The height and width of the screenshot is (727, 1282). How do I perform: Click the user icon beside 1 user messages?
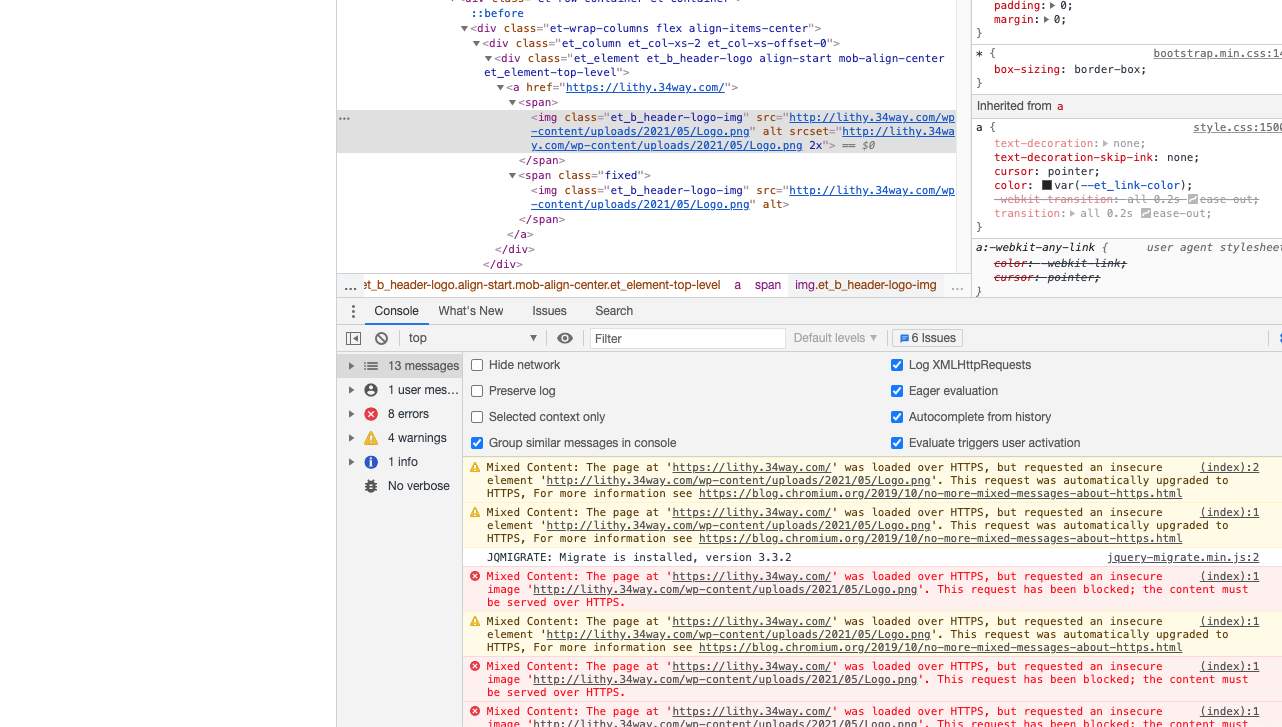pyautogui.click(x=371, y=390)
